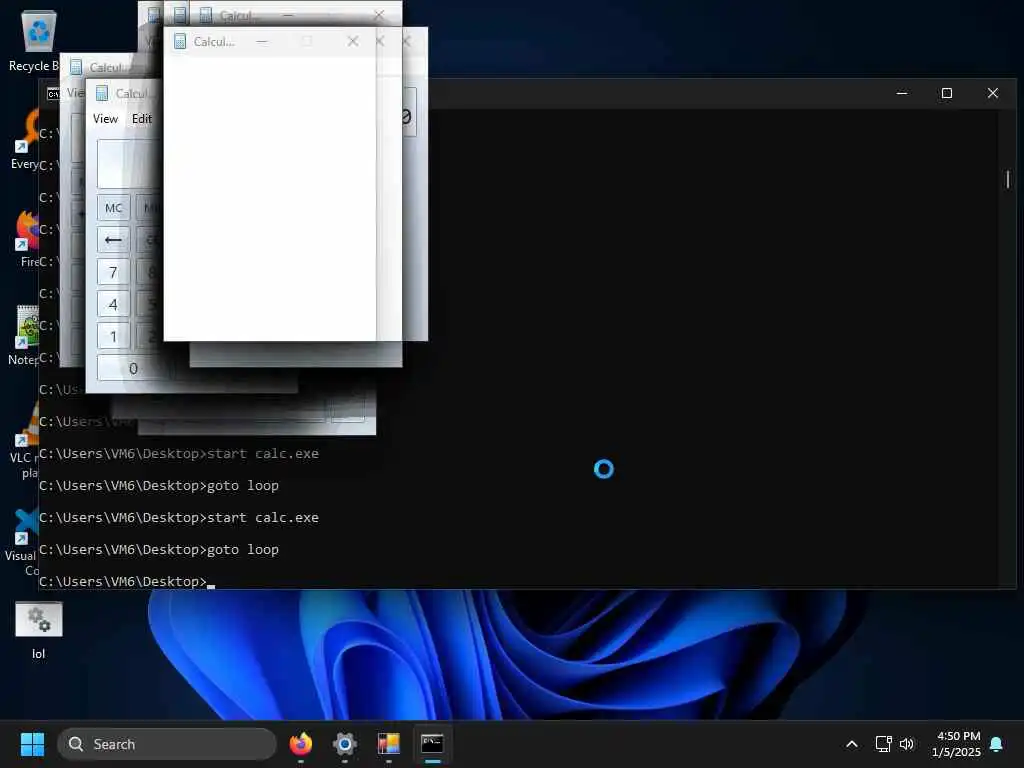This screenshot has height=768, width=1024.
Task: Select the Firefox desktop shortcut
Action: 27,239
